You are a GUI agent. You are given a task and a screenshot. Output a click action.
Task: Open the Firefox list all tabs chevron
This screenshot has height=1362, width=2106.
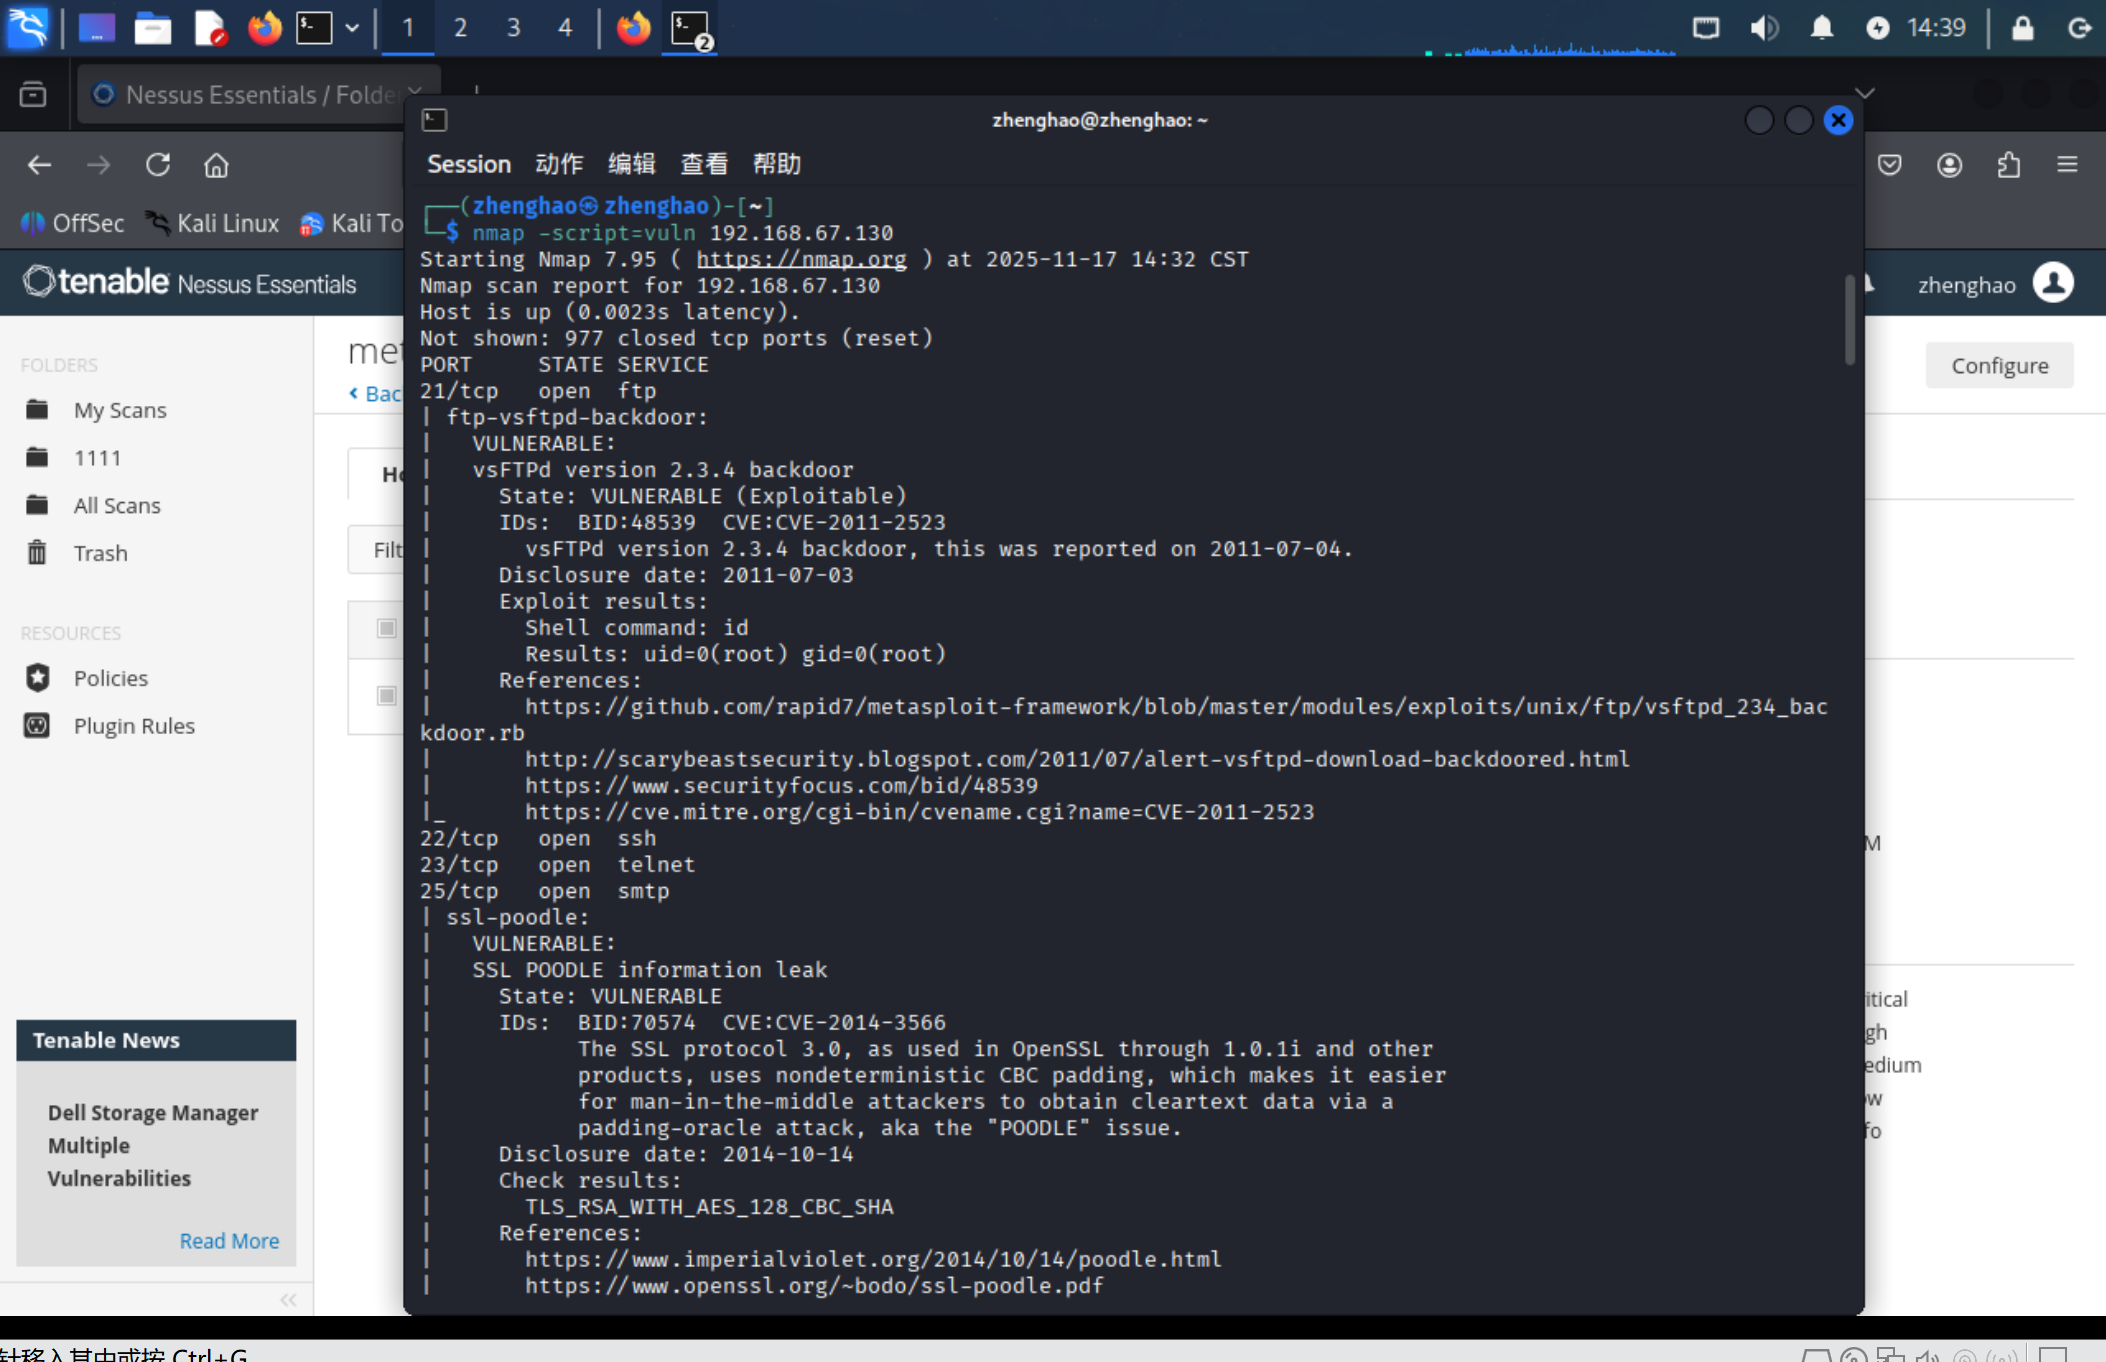[1864, 93]
